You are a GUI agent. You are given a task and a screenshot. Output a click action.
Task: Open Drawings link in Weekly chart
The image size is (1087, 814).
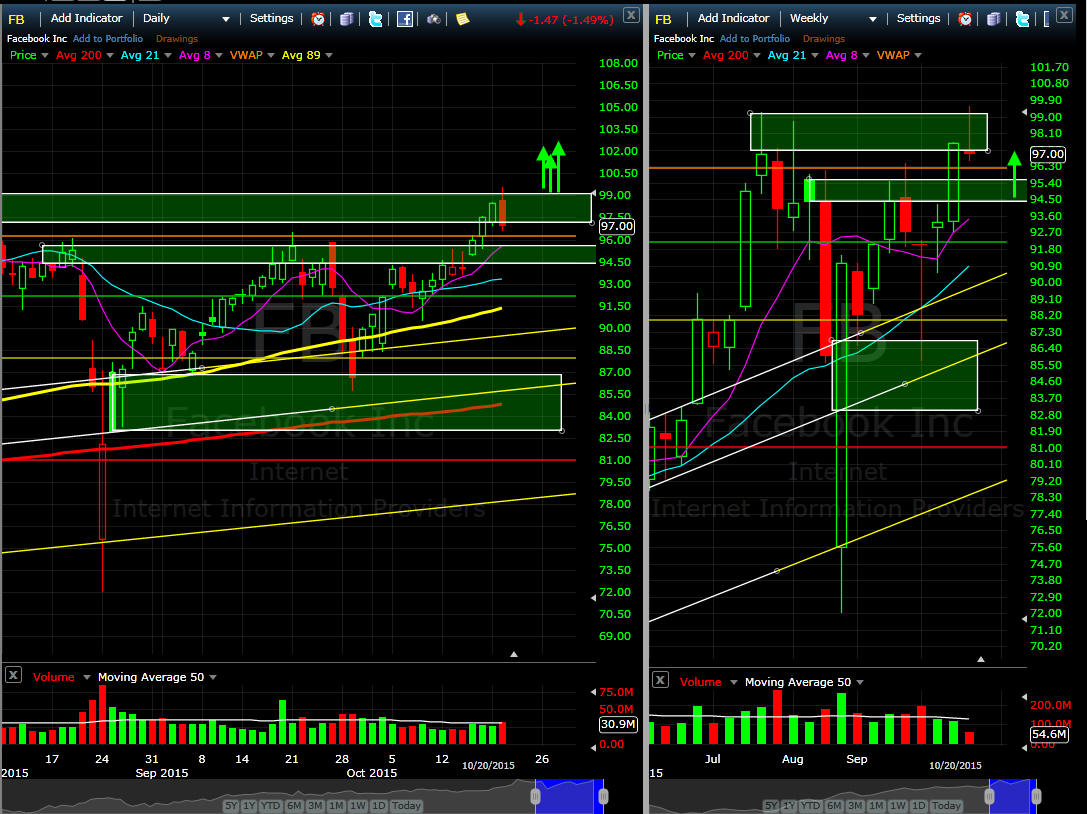point(824,39)
